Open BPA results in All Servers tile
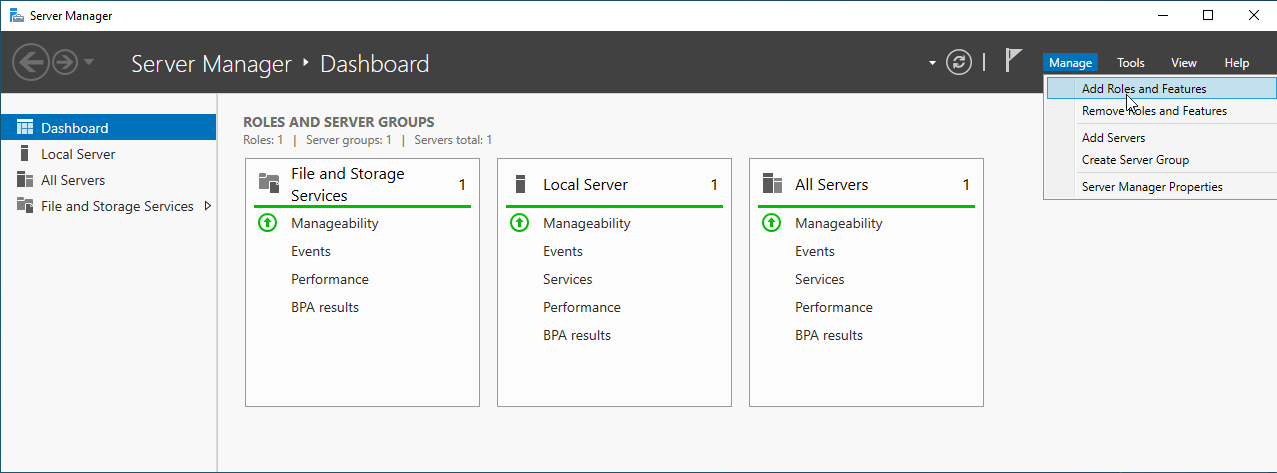This screenshot has height=473, width=1277. (829, 335)
